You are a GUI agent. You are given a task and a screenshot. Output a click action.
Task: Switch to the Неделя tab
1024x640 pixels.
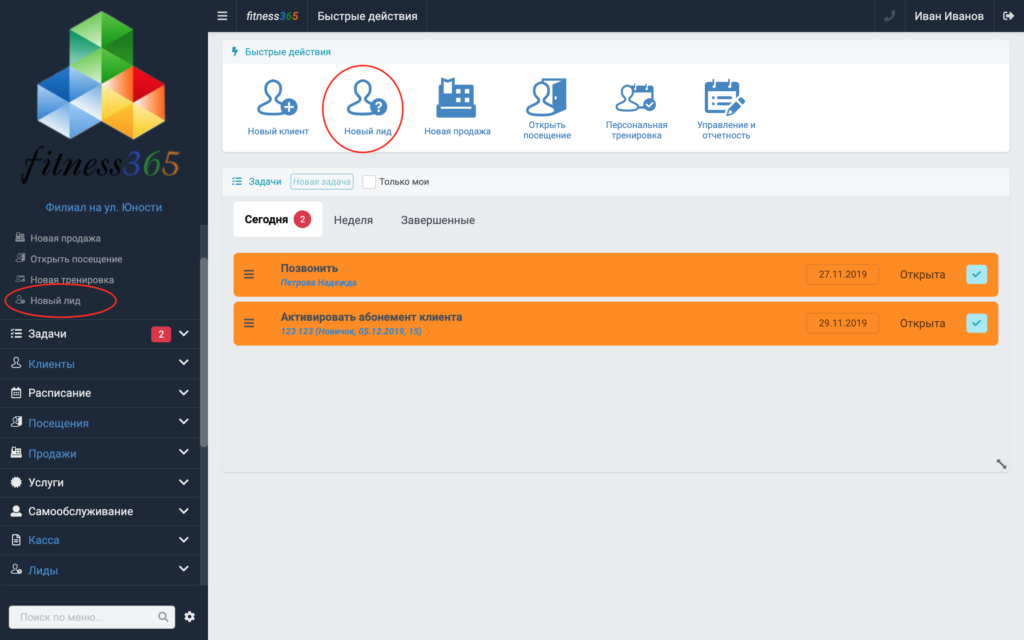[x=353, y=220]
